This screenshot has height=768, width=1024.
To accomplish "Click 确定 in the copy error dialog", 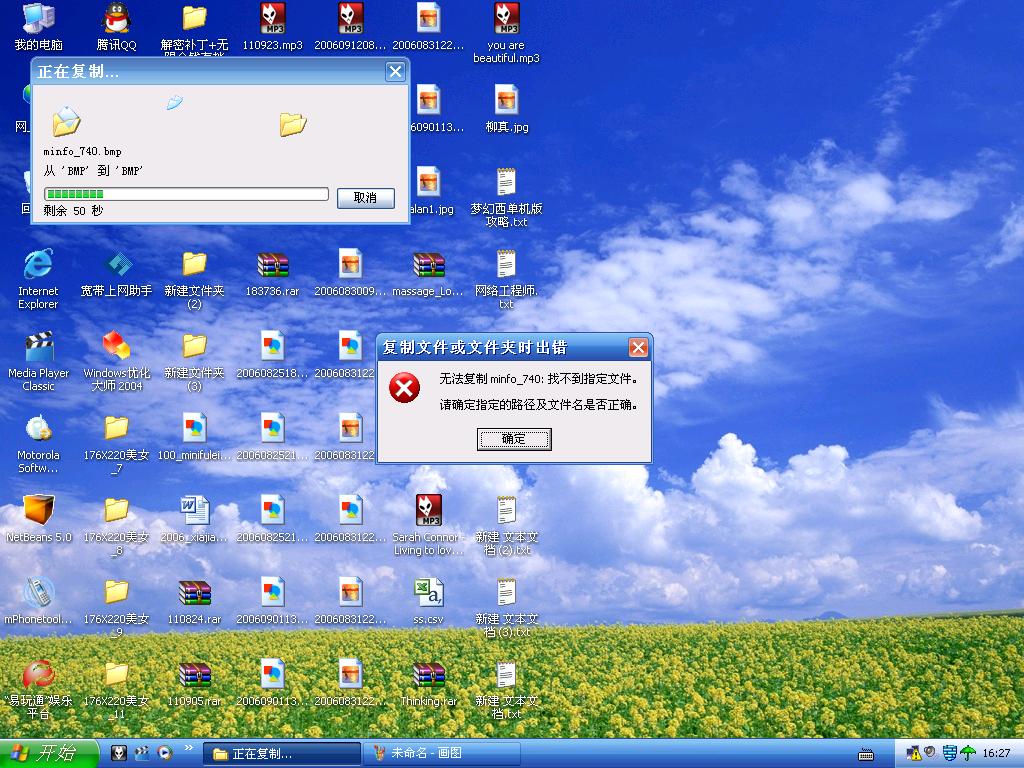I will tap(514, 439).
